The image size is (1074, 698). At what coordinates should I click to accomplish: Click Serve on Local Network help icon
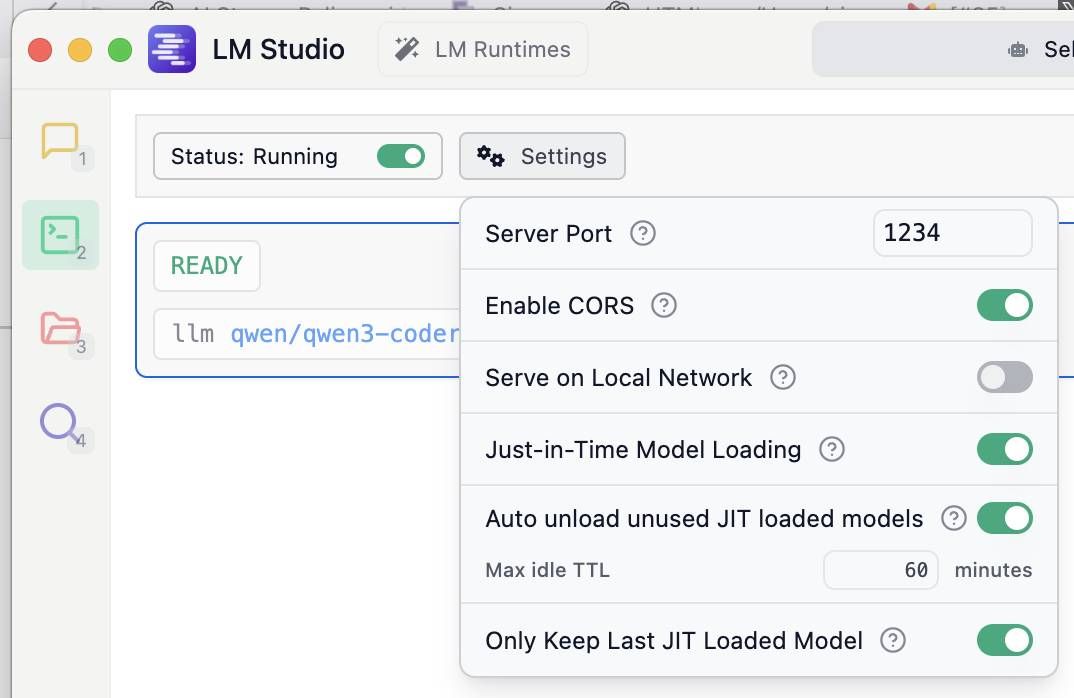tap(783, 378)
